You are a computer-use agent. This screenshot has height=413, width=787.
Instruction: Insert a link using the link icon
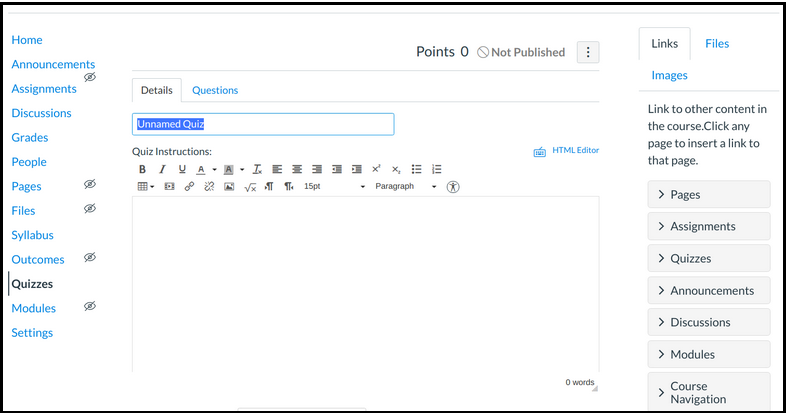[189, 187]
